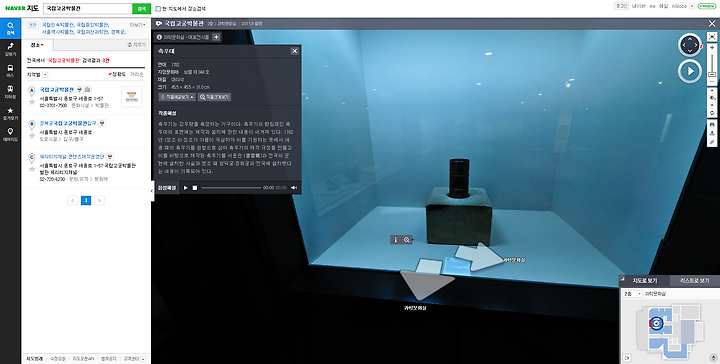Click the save icon in panorama toolbar
This screenshot has width=720, height=364.
[x=712, y=133]
